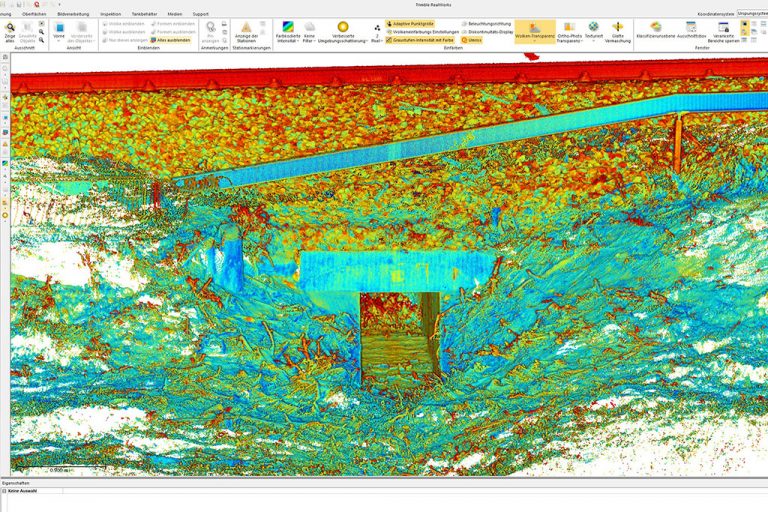This screenshot has height=512, width=768.
Task: Open the Koordinatensystem combo box
Action: coord(749,14)
